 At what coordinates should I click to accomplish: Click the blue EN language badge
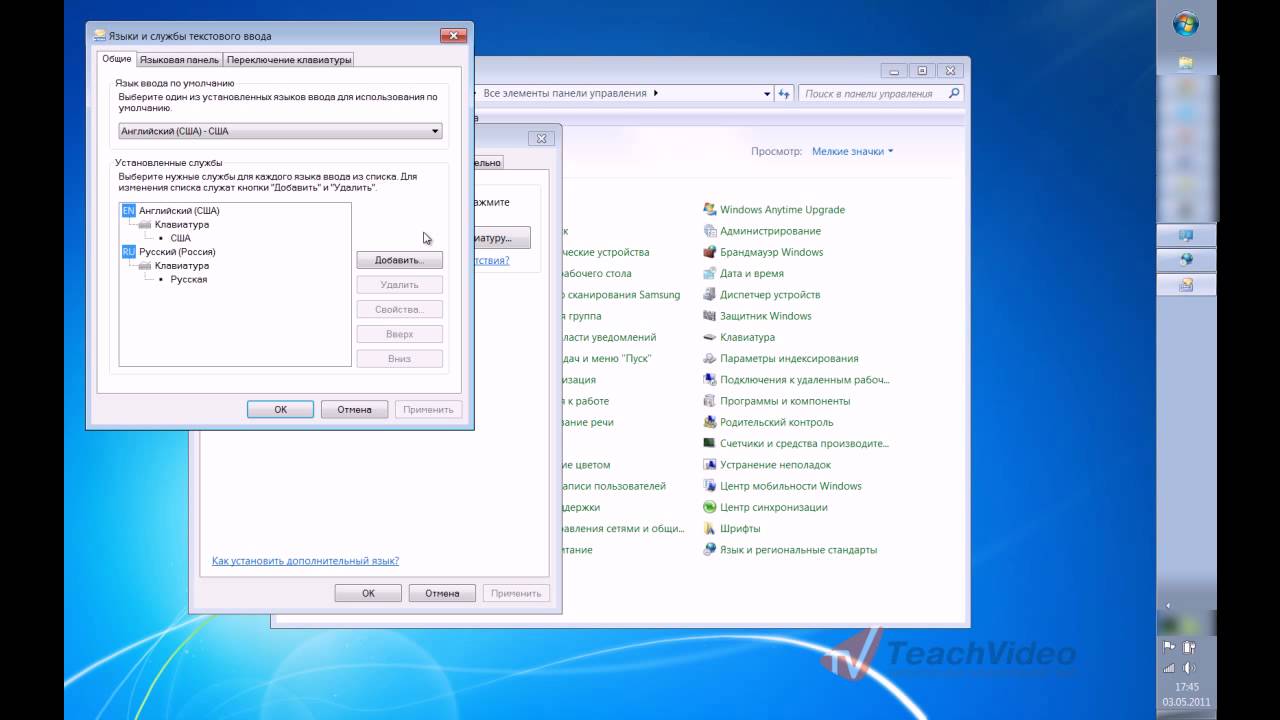(x=128, y=211)
